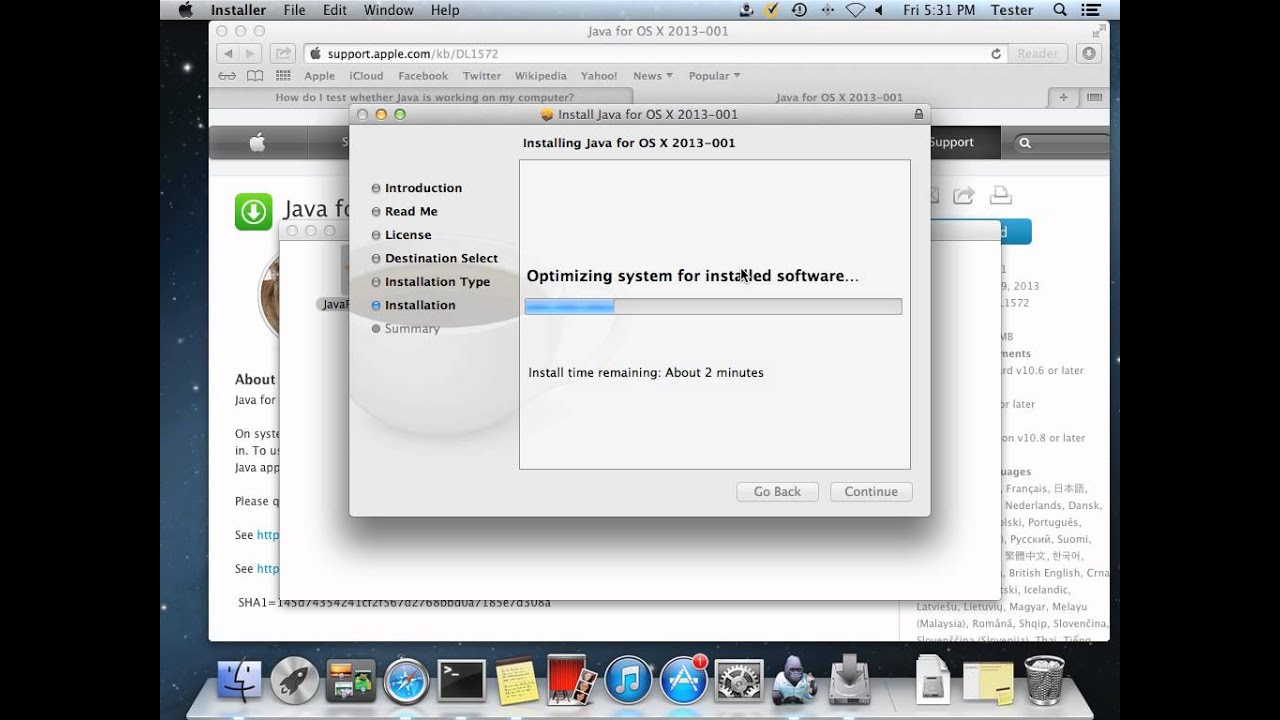Click the clock showing Fri 5:31 PM
The height and width of the screenshot is (720, 1280).
[x=938, y=10]
